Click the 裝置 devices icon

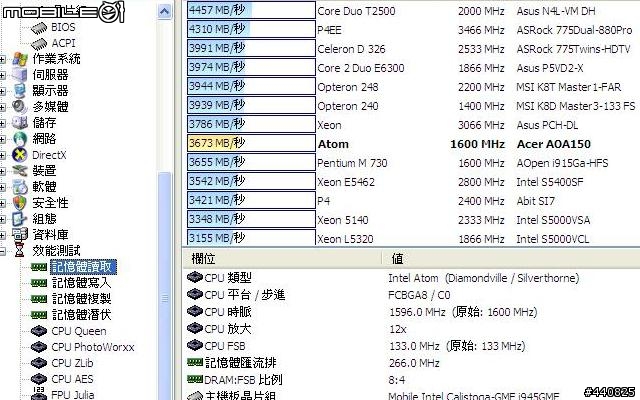coord(20,171)
